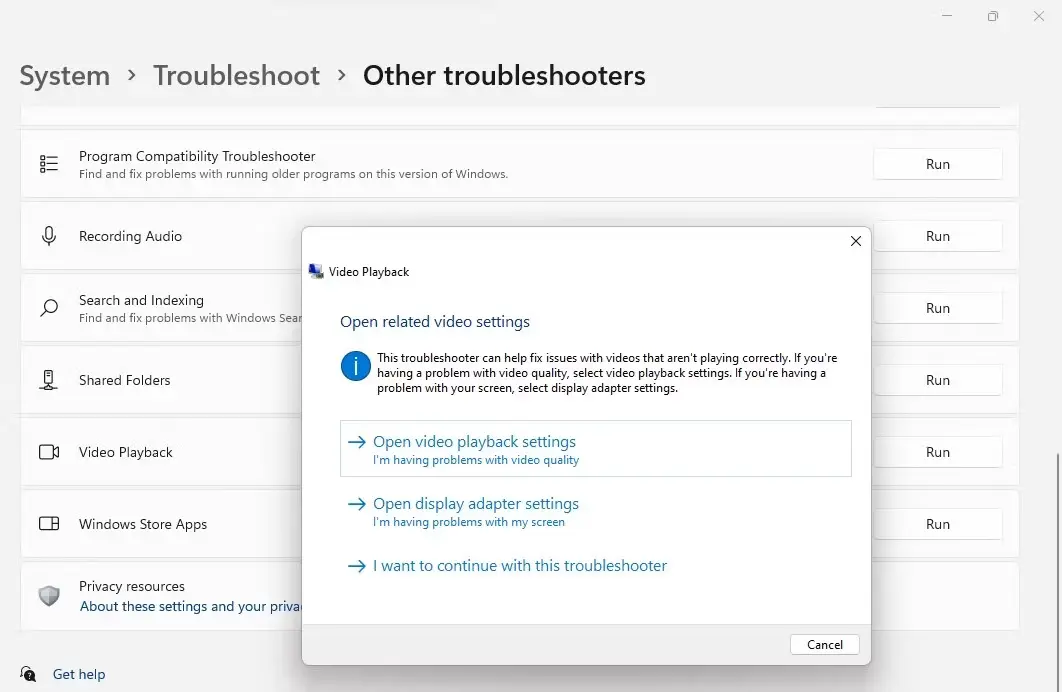Image resolution: width=1062 pixels, height=692 pixels.
Task: Click Program Compatibility Troubleshooter title text
Action: 197,156
